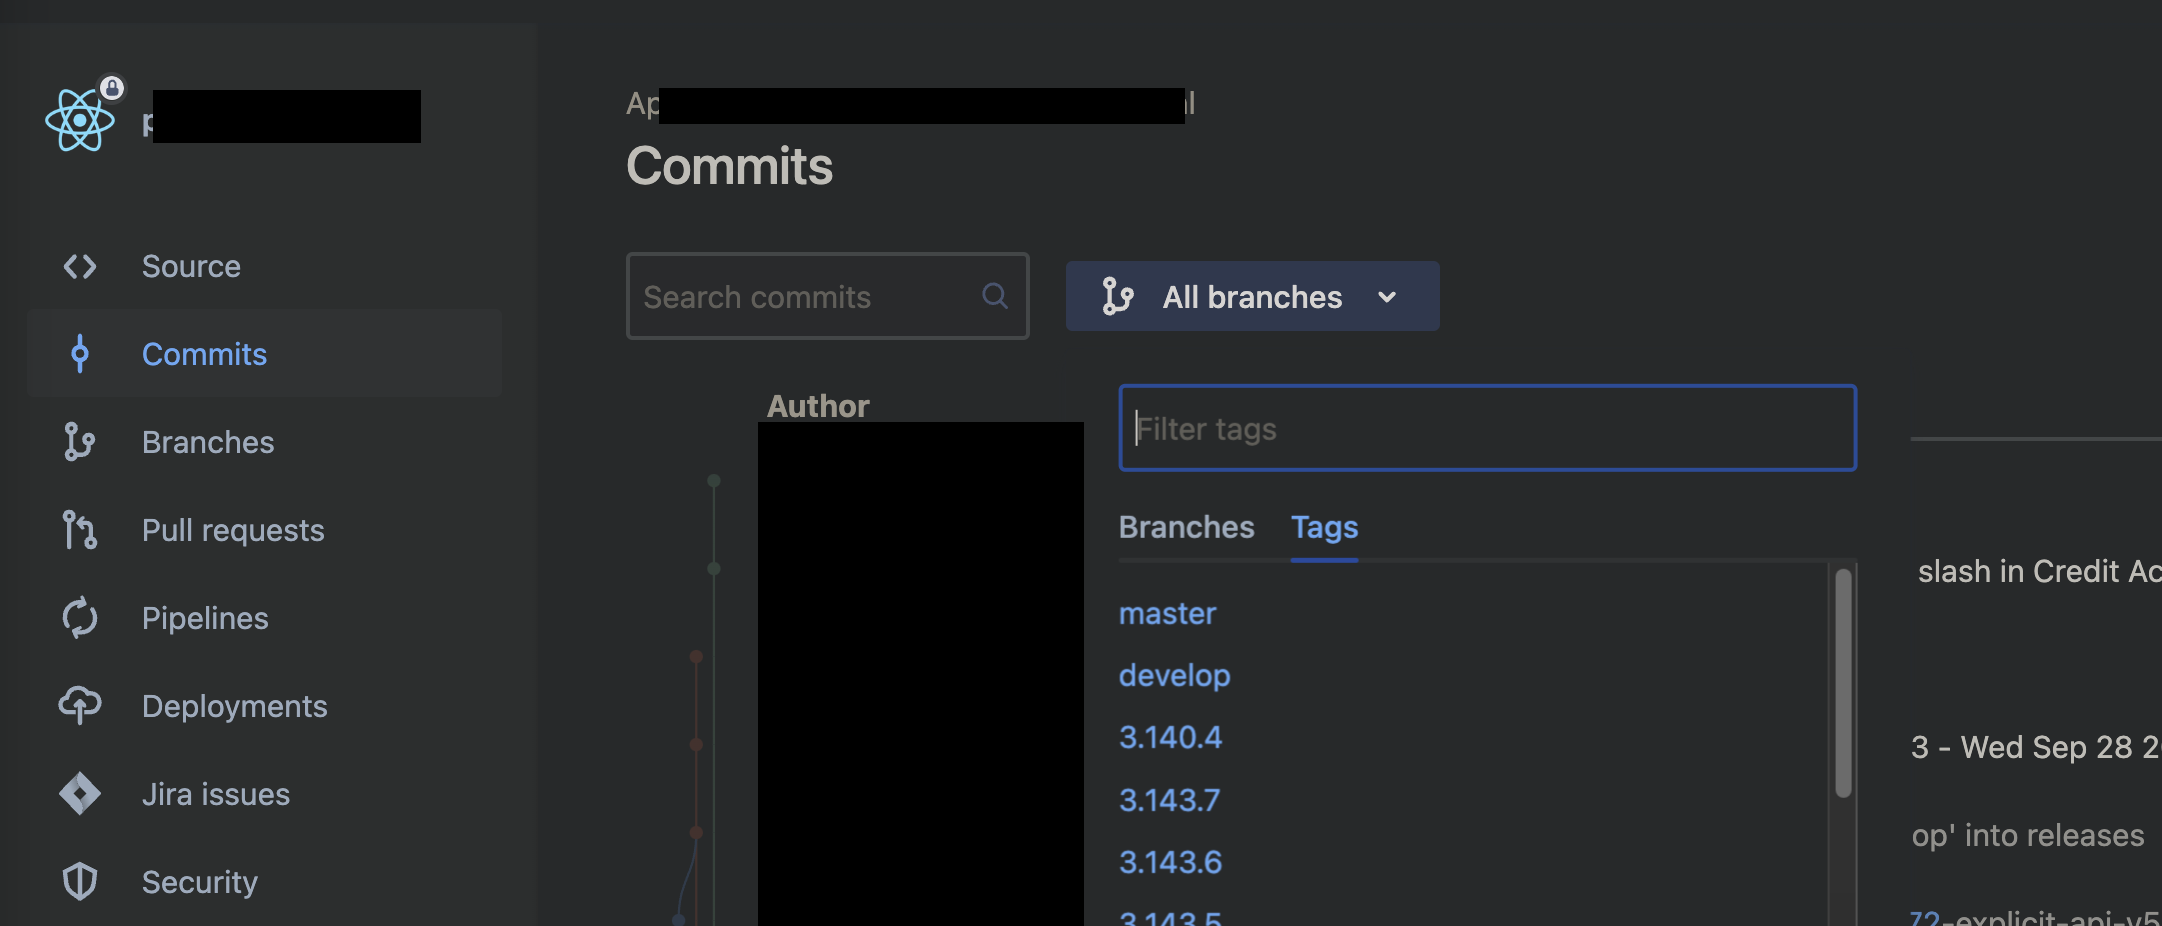Click the magnifying glass in the commit search
This screenshot has width=2162, height=926.
[x=994, y=295]
